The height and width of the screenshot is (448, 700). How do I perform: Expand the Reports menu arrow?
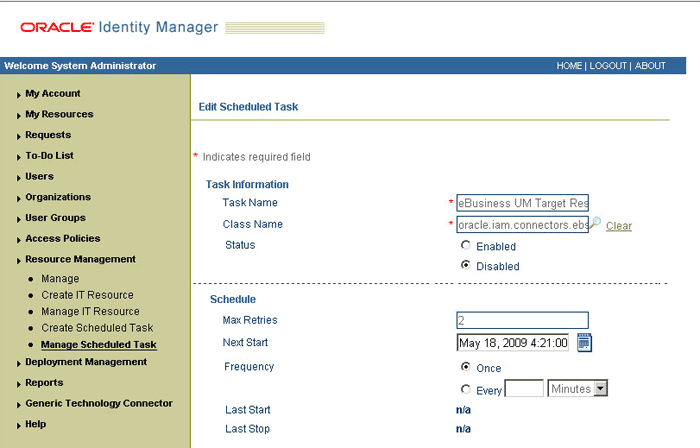[x=19, y=384]
